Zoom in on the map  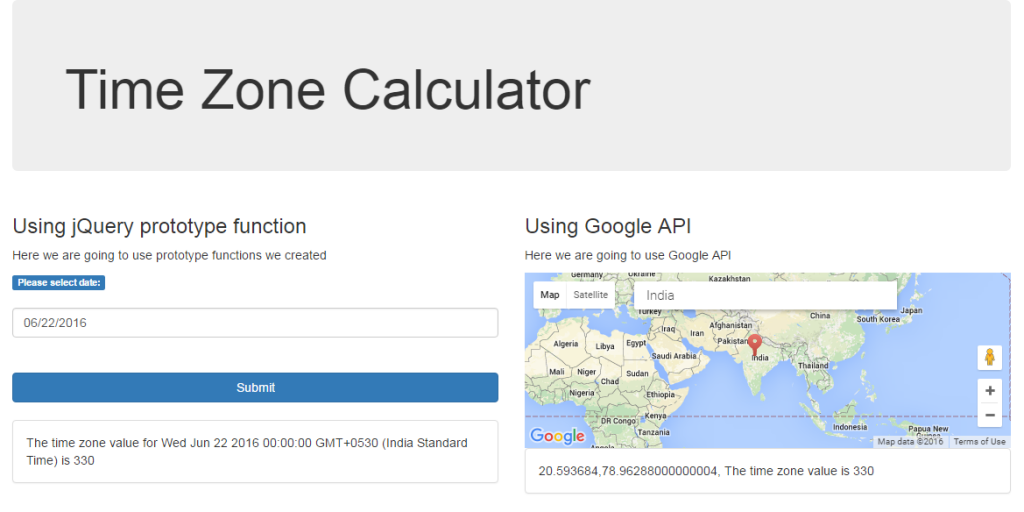[x=989, y=391]
